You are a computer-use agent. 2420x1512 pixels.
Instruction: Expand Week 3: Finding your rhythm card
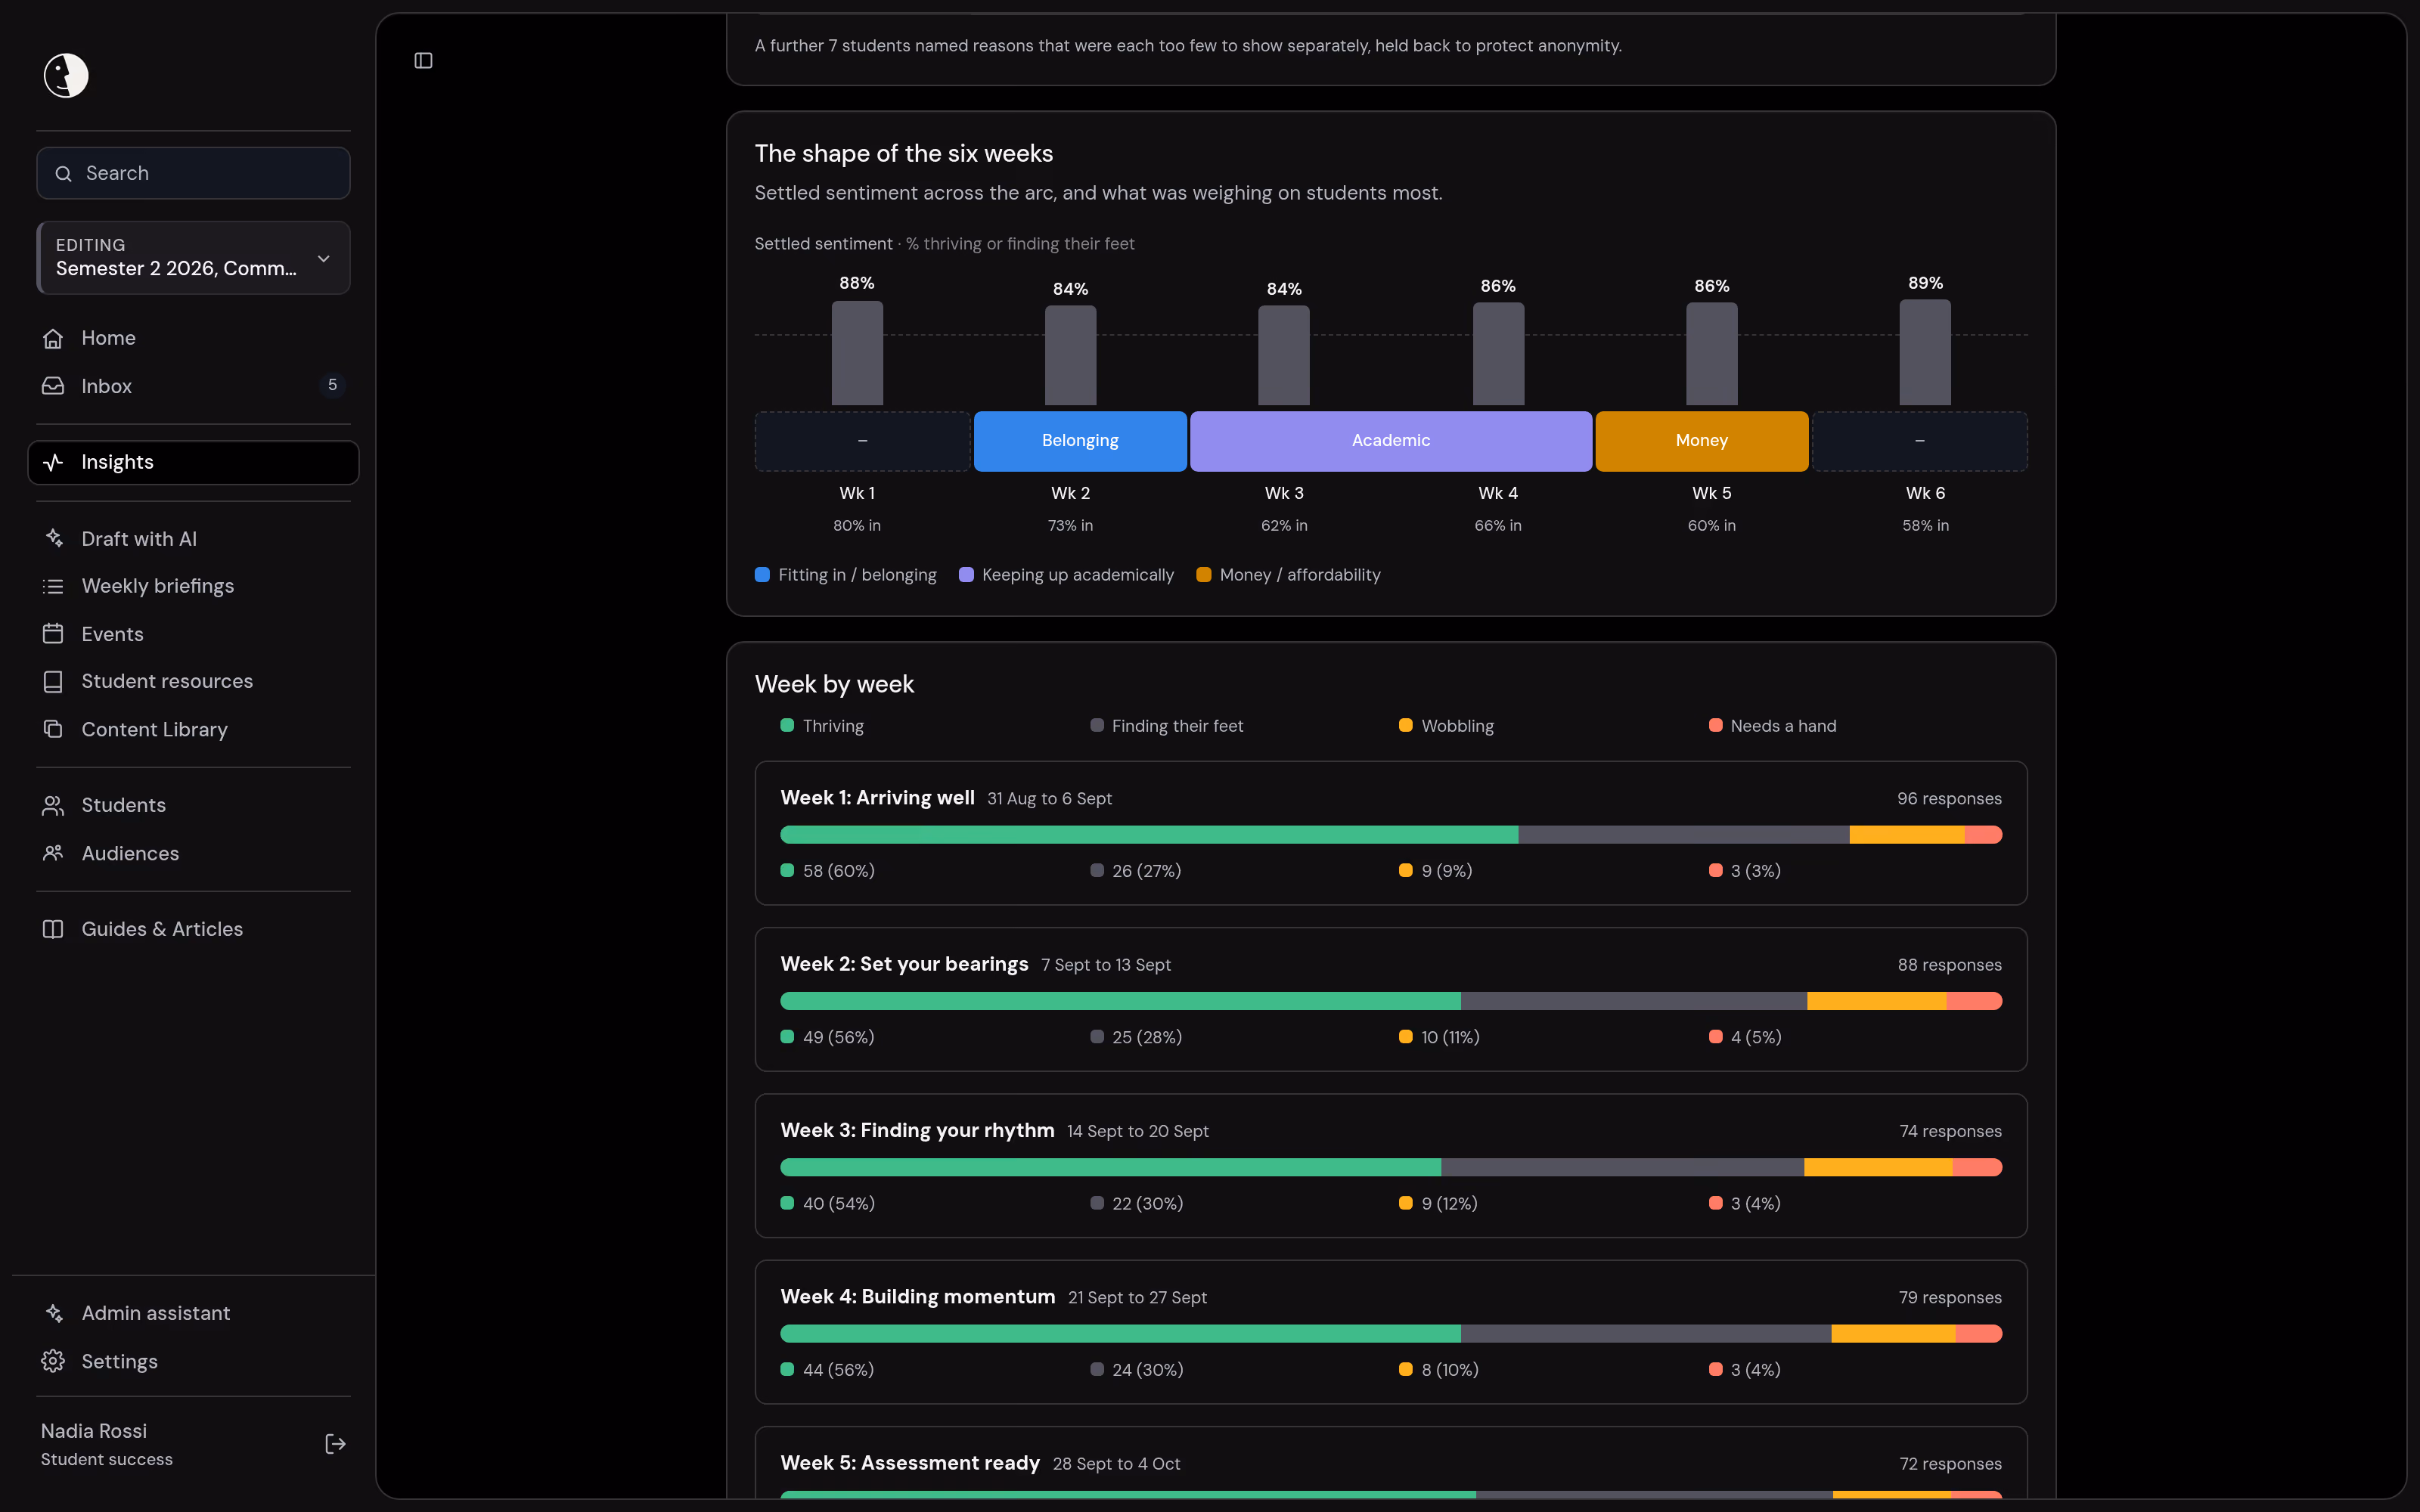coord(1391,1165)
